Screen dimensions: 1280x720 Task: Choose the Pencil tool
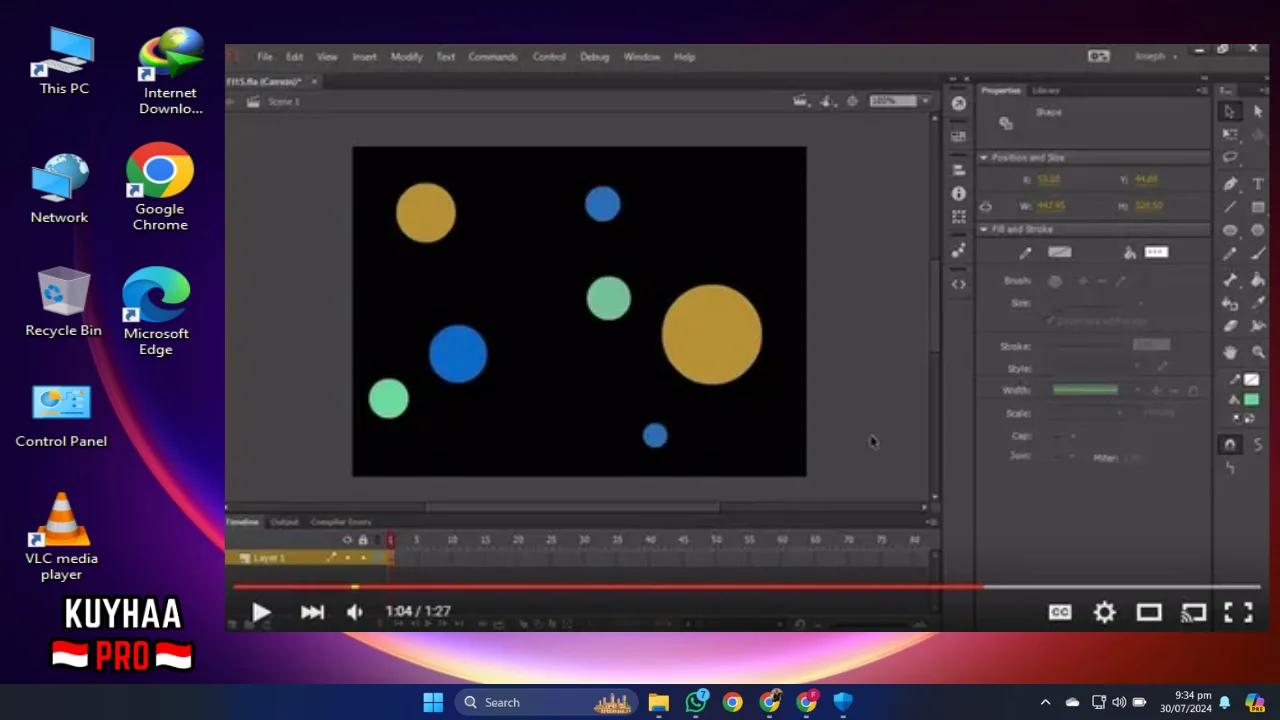(x=1230, y=253)
